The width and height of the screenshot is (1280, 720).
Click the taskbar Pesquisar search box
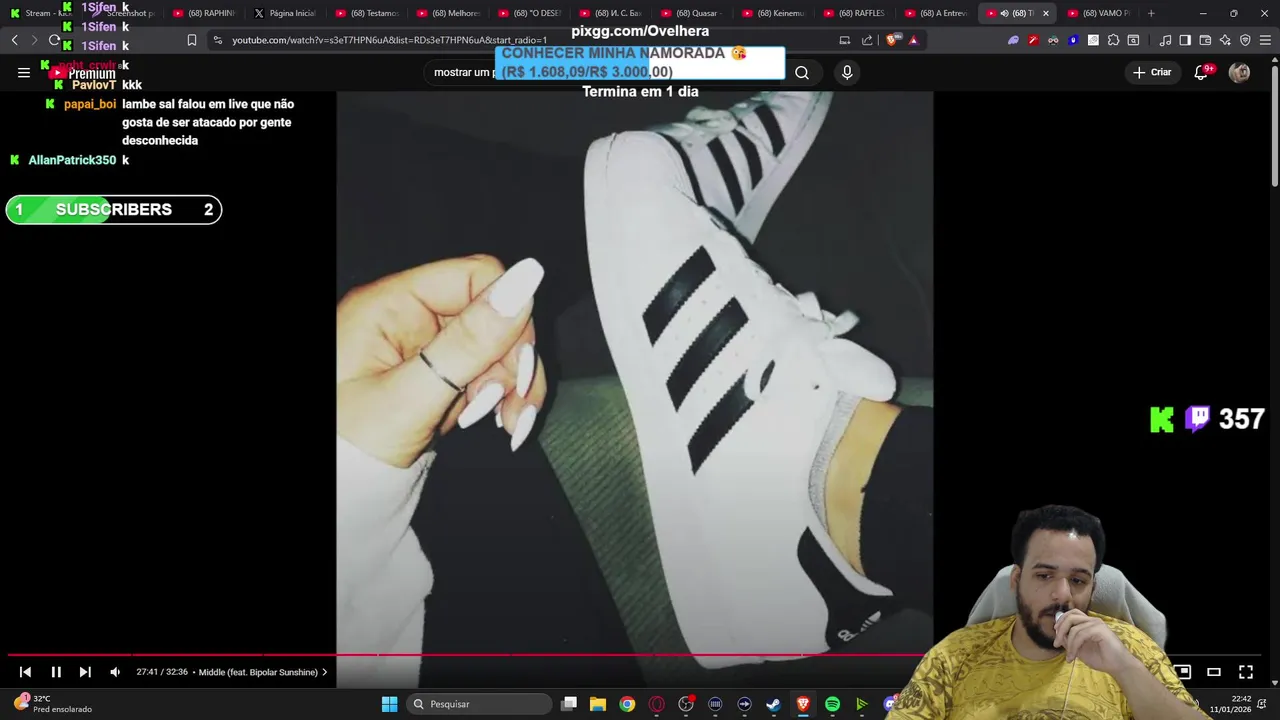(x=479, y=704)
